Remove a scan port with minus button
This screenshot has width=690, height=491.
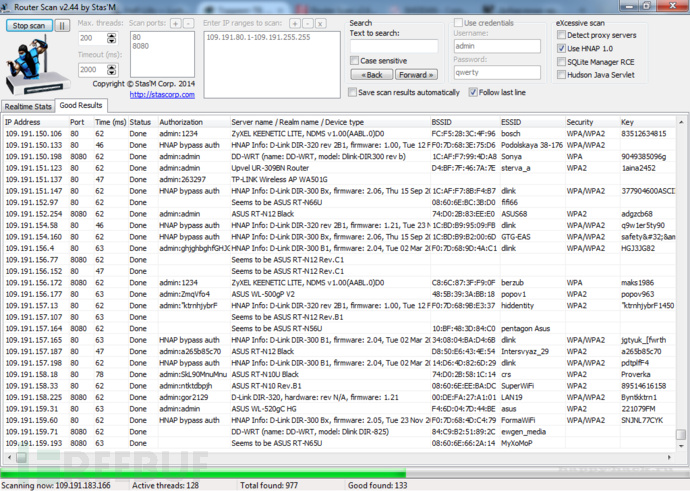(x=188, y=23)
